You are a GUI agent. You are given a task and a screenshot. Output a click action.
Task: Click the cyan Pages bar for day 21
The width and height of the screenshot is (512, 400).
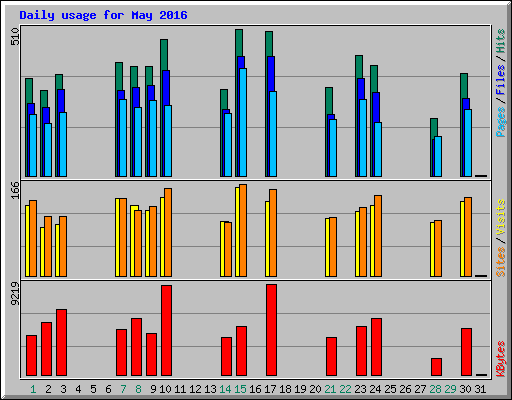[333, 148]
